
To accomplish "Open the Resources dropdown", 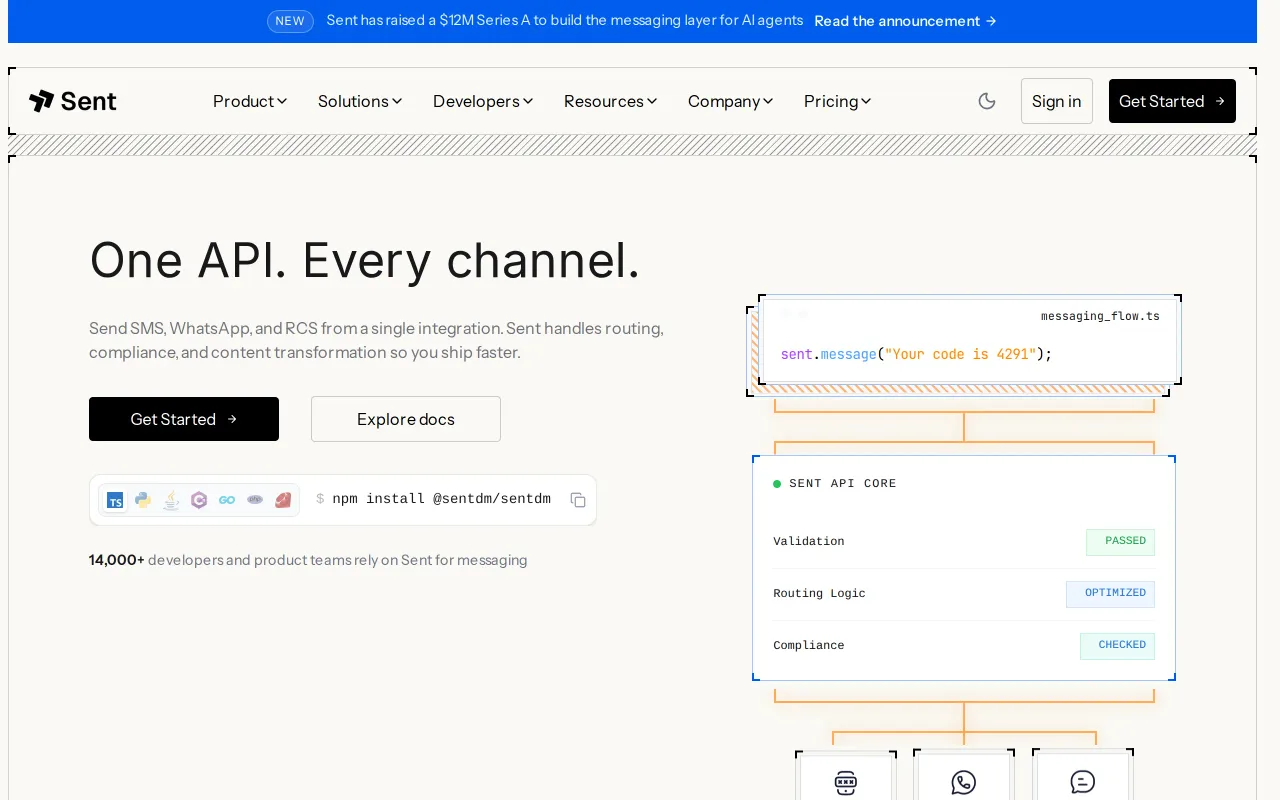I will (x=611, y=101).
